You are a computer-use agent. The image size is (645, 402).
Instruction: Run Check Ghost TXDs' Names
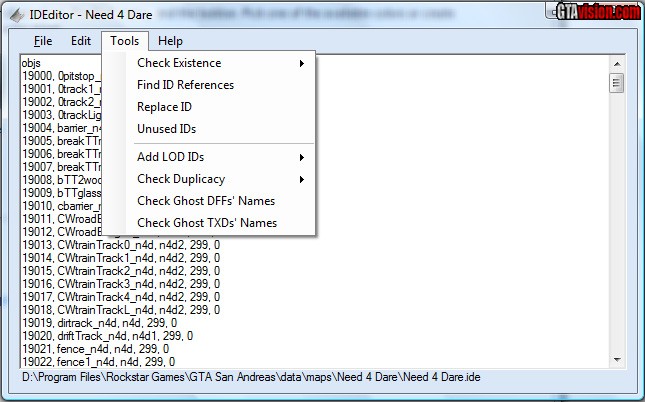pos(206,223)
